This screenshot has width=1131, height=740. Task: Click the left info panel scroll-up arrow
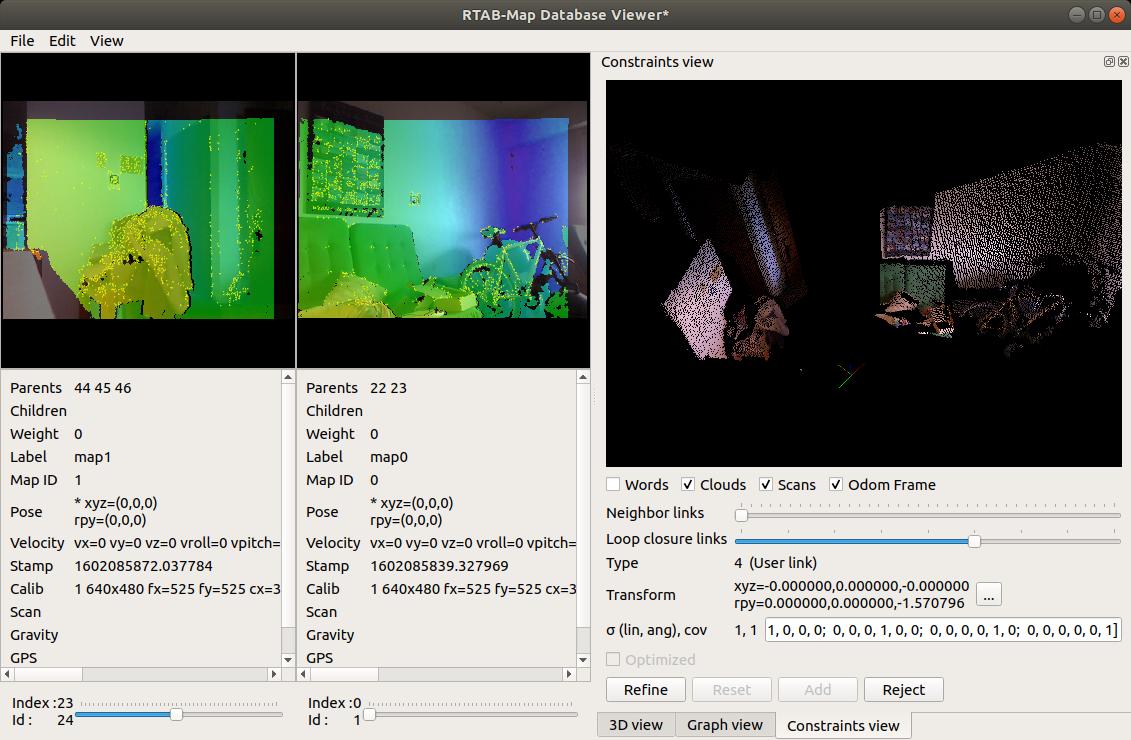289,378
